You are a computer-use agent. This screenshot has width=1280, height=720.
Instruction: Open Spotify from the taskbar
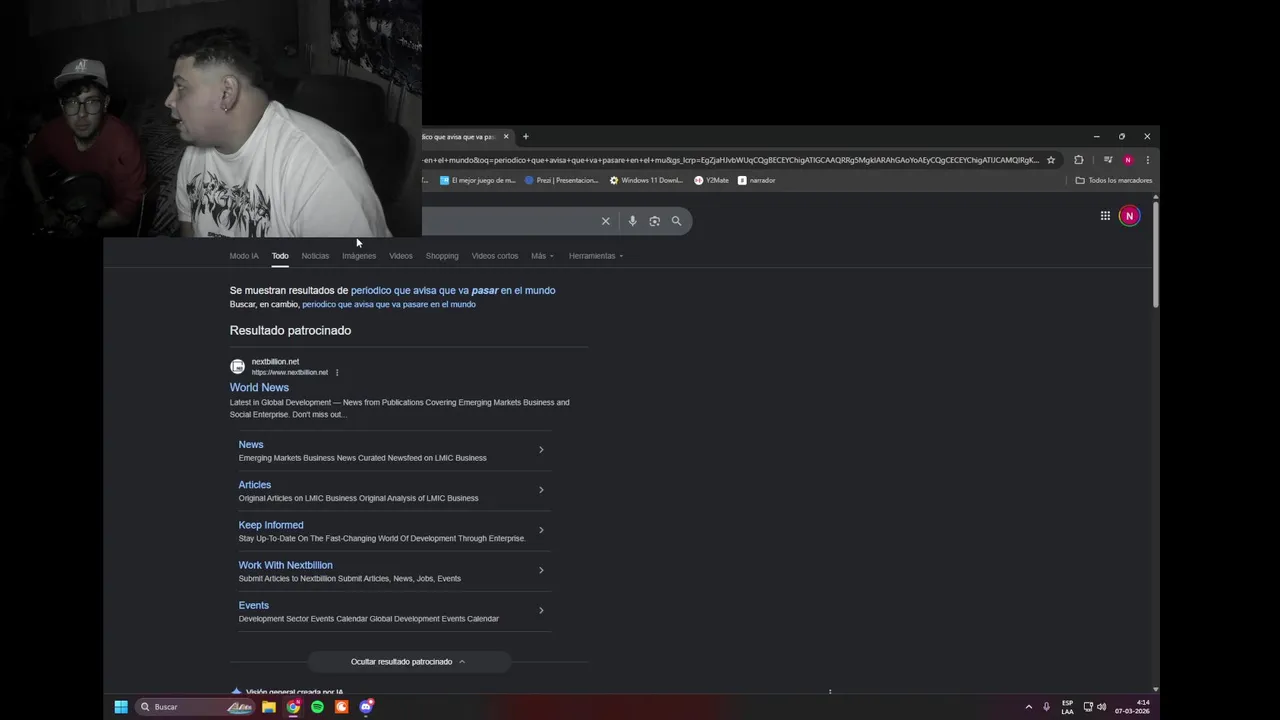[x=317, y=707]
